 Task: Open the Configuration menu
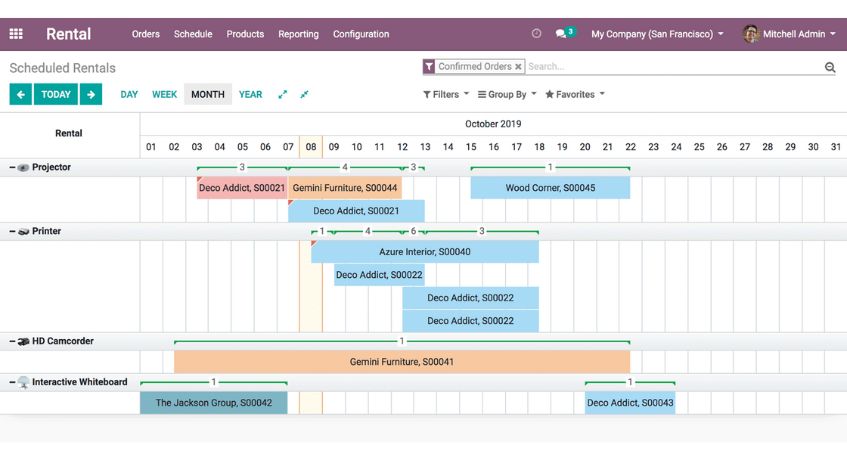[361, 34]
